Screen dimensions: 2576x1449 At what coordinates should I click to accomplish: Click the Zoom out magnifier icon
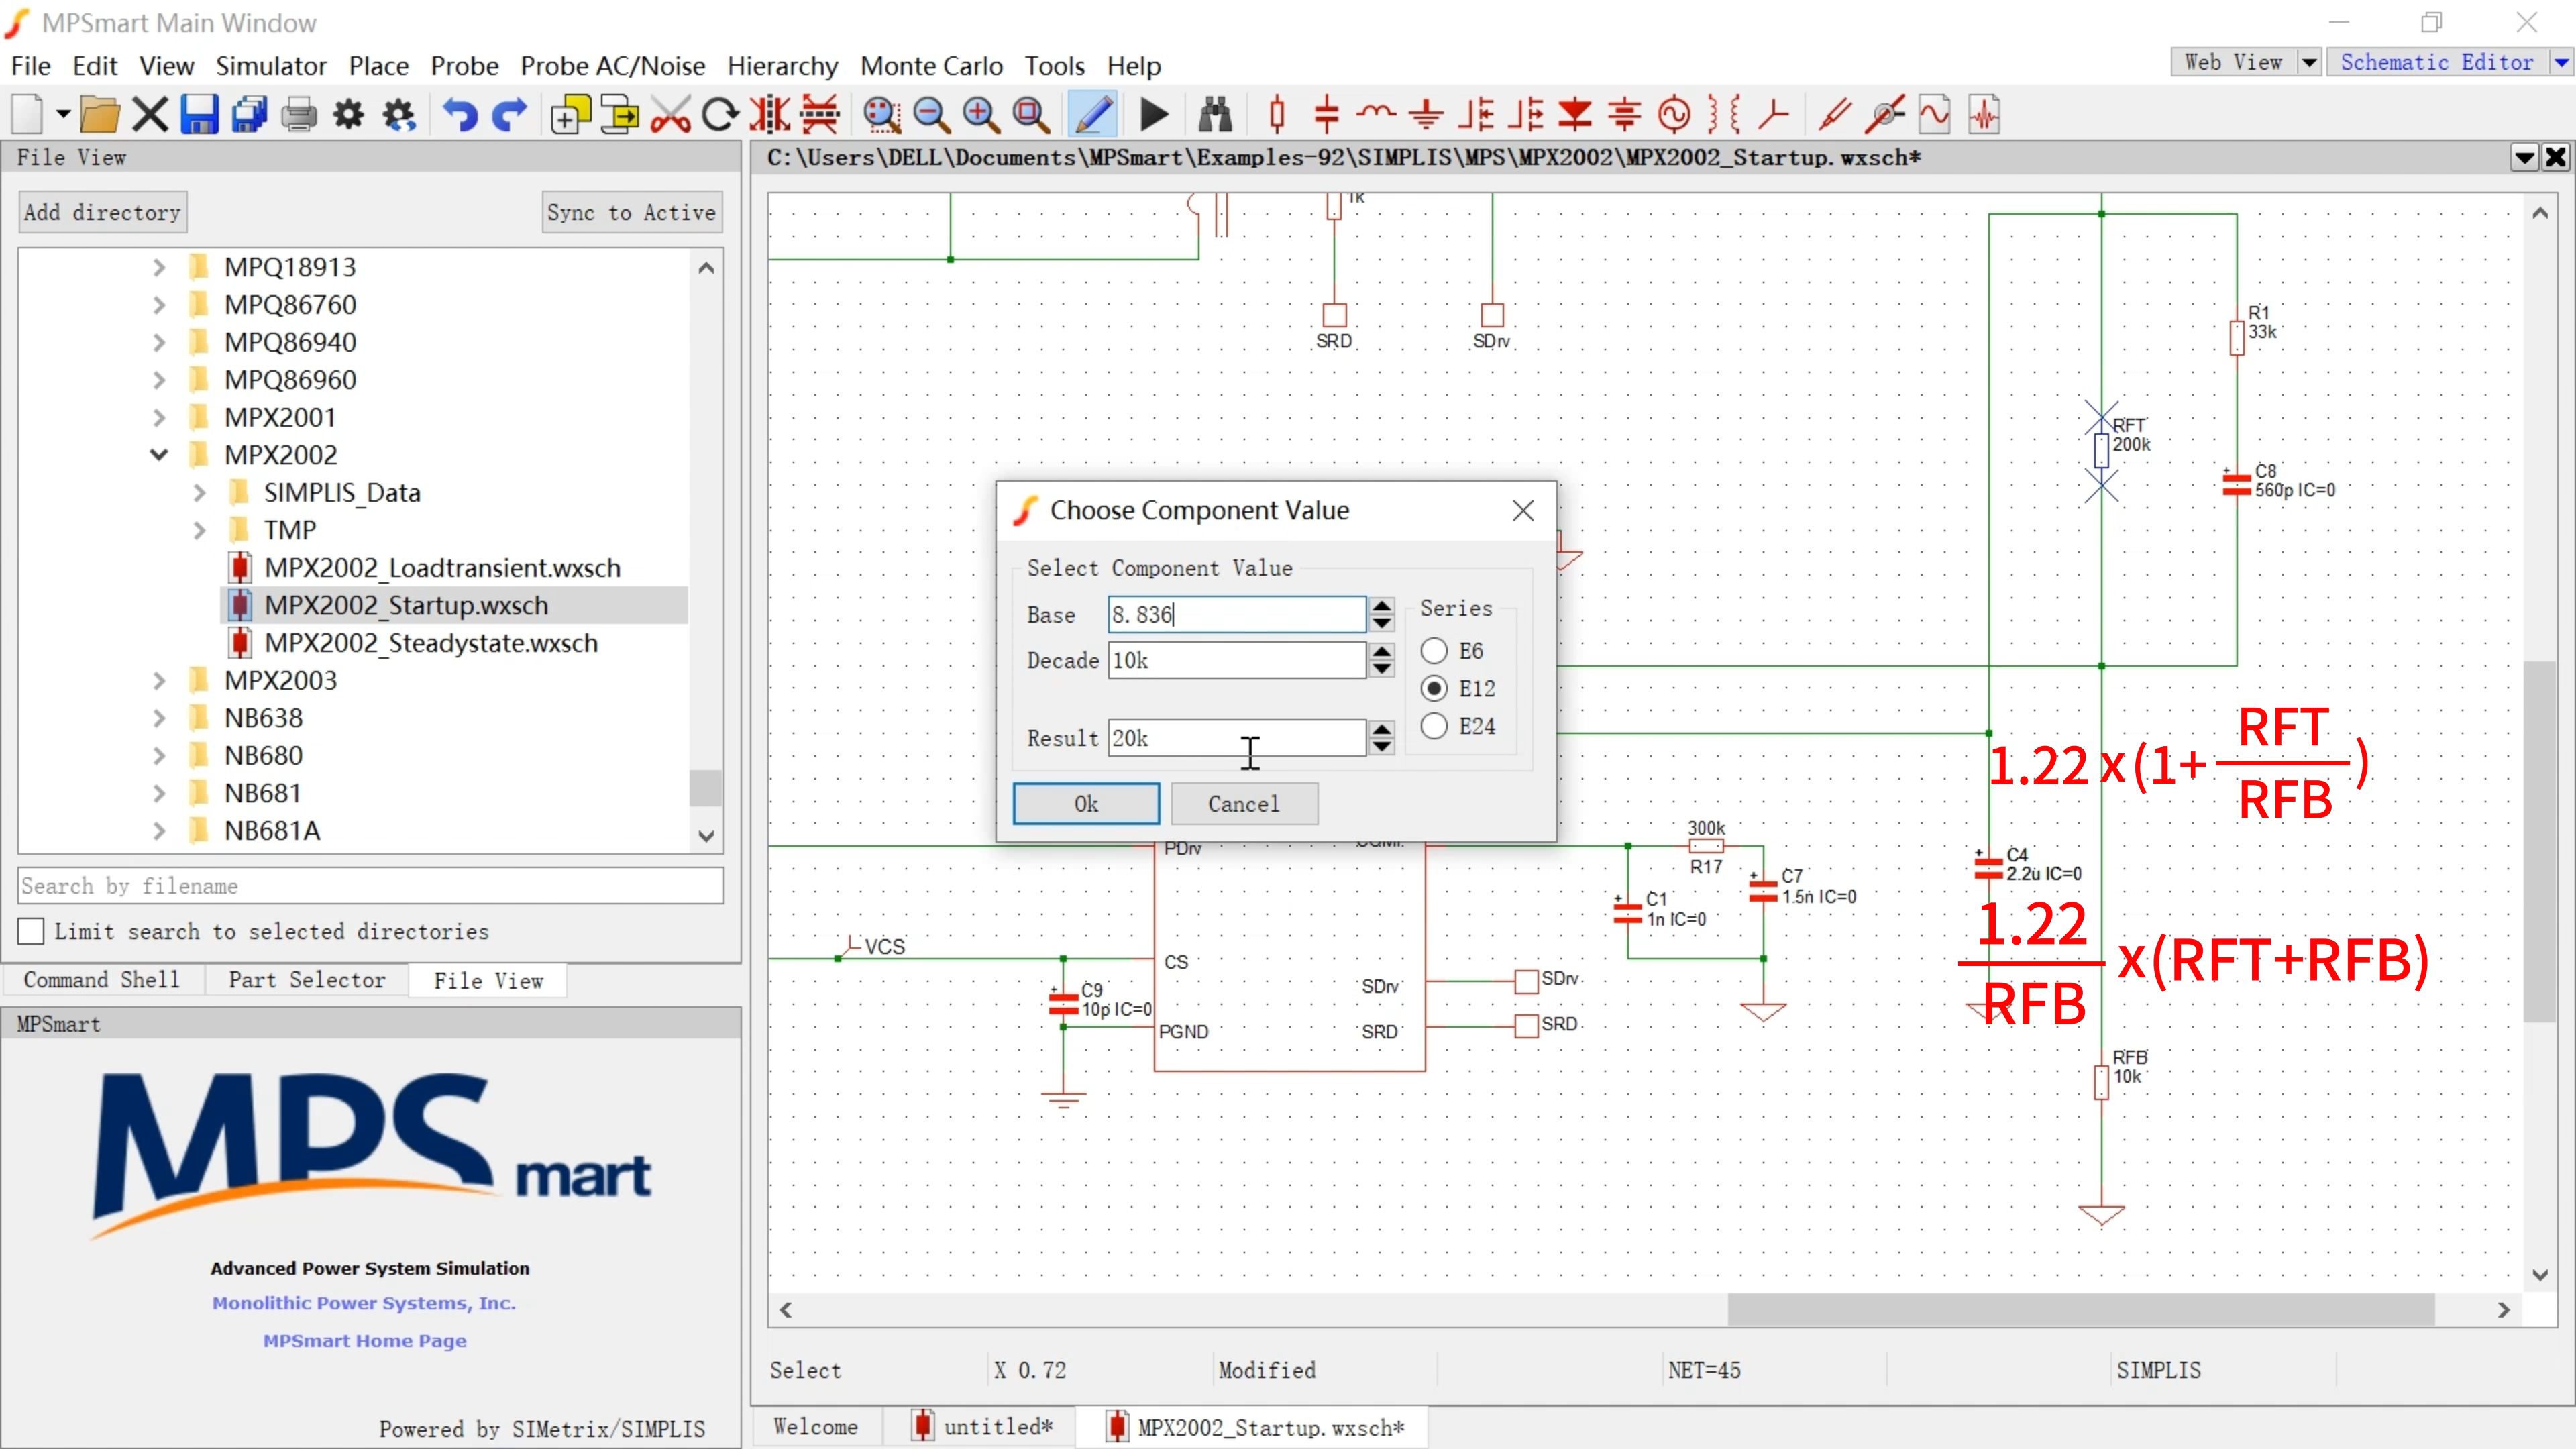[x=931, y=115]
